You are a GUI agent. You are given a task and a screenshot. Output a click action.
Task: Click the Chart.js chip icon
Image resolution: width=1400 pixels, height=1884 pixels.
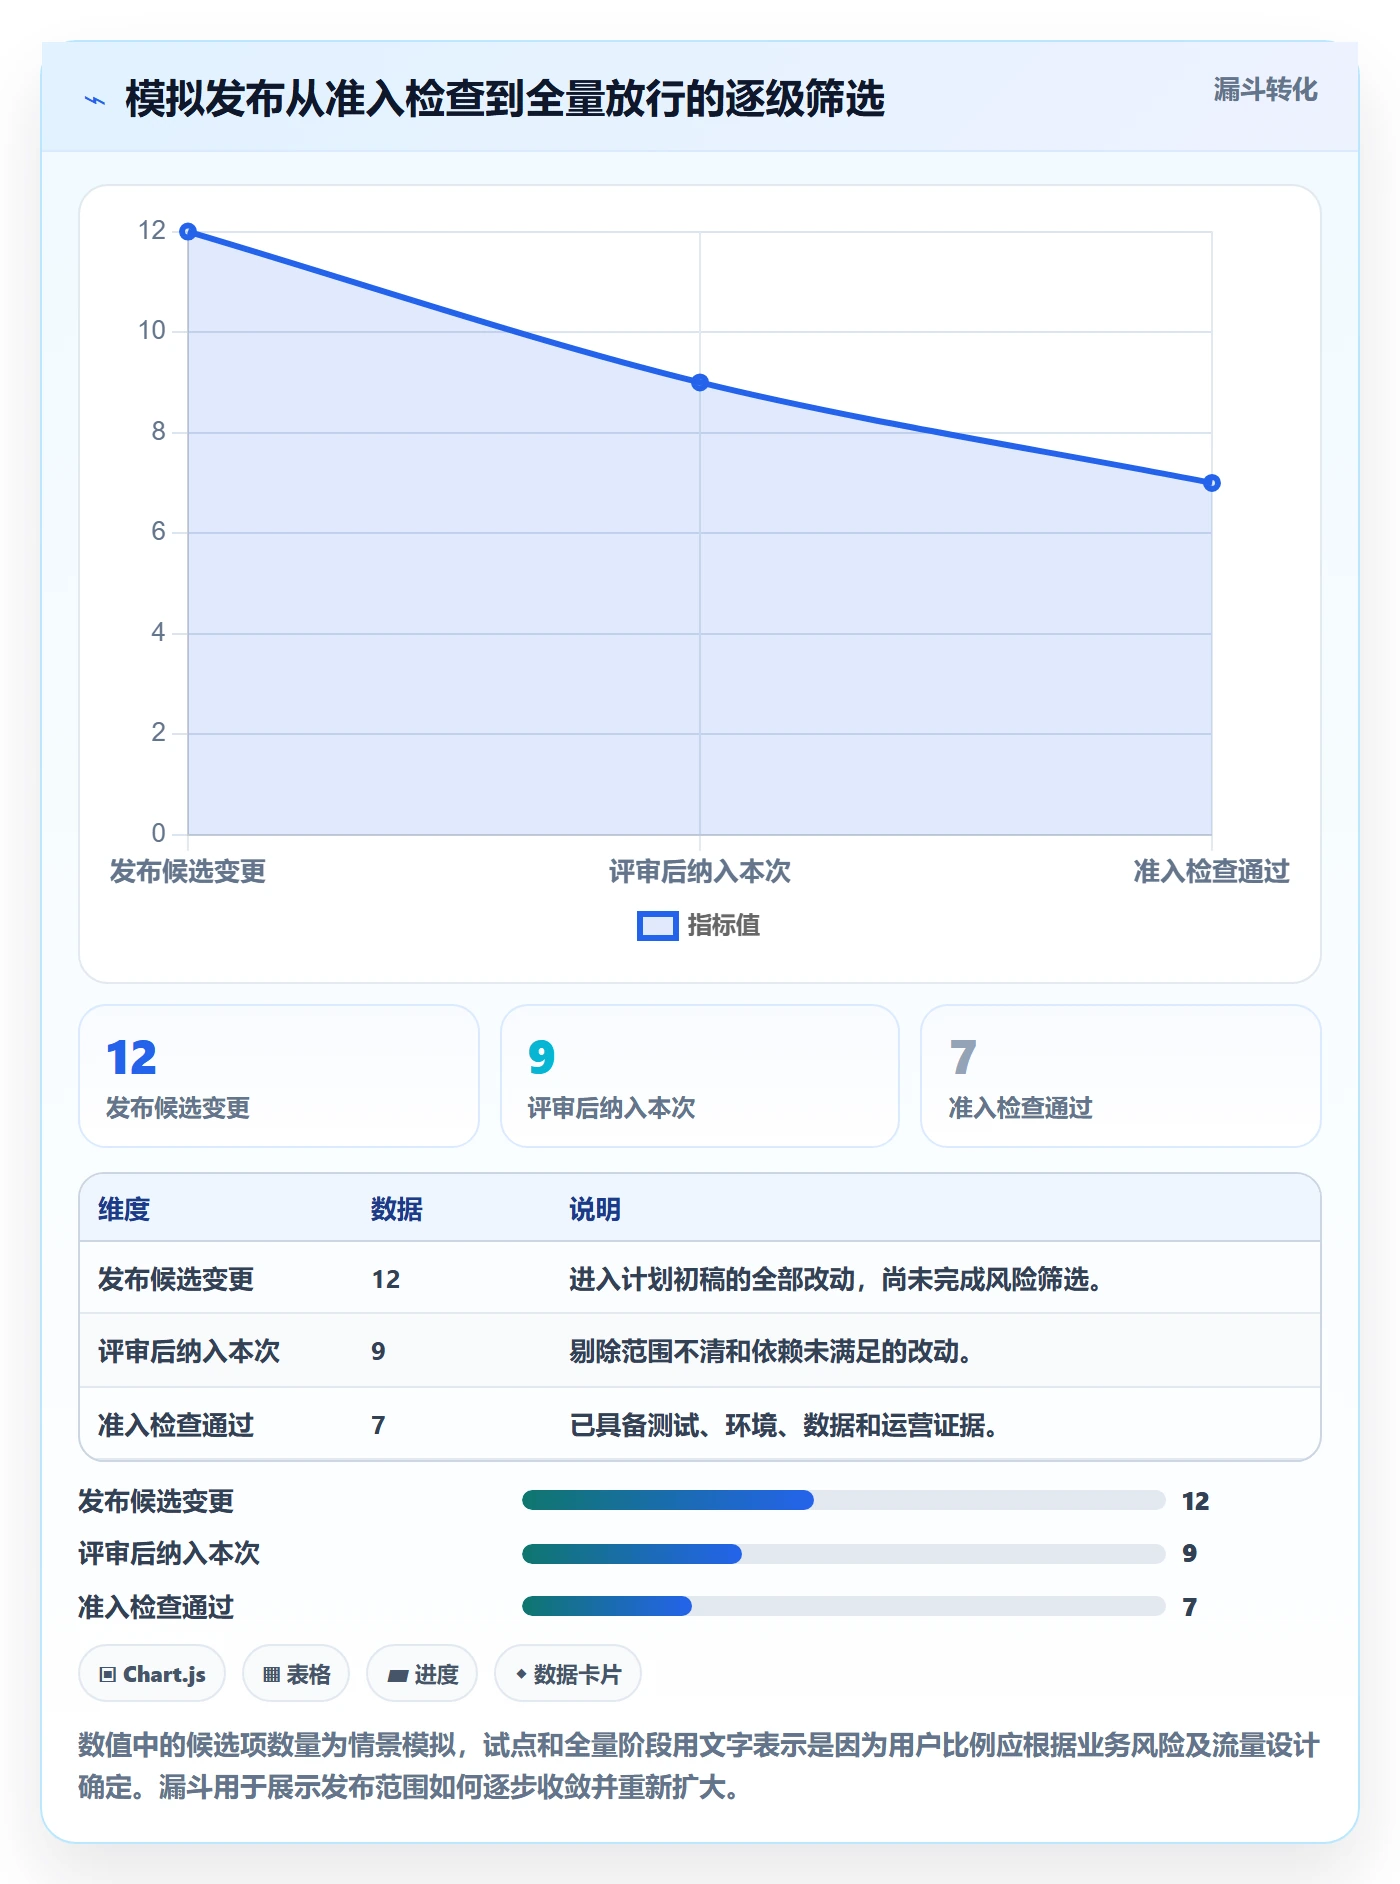(108, 1674)
